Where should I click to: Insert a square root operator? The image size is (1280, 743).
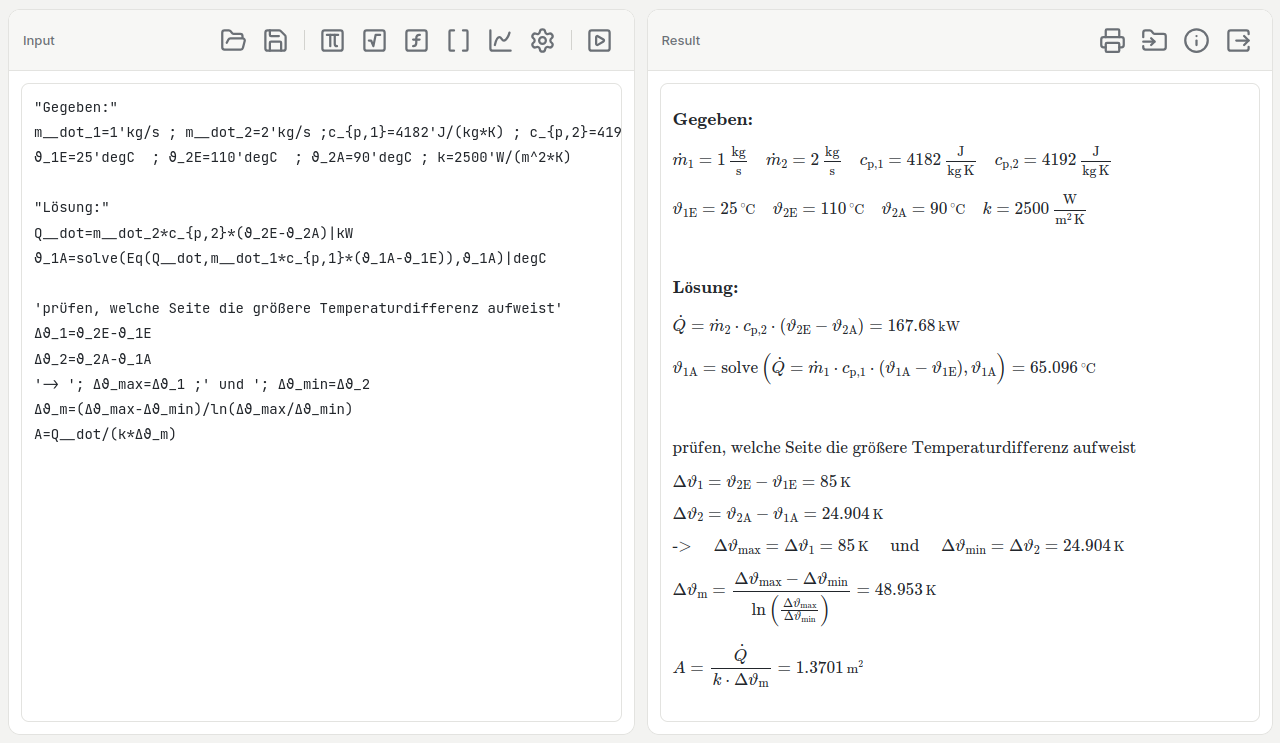pyautogui.click(x=374, y=40)
